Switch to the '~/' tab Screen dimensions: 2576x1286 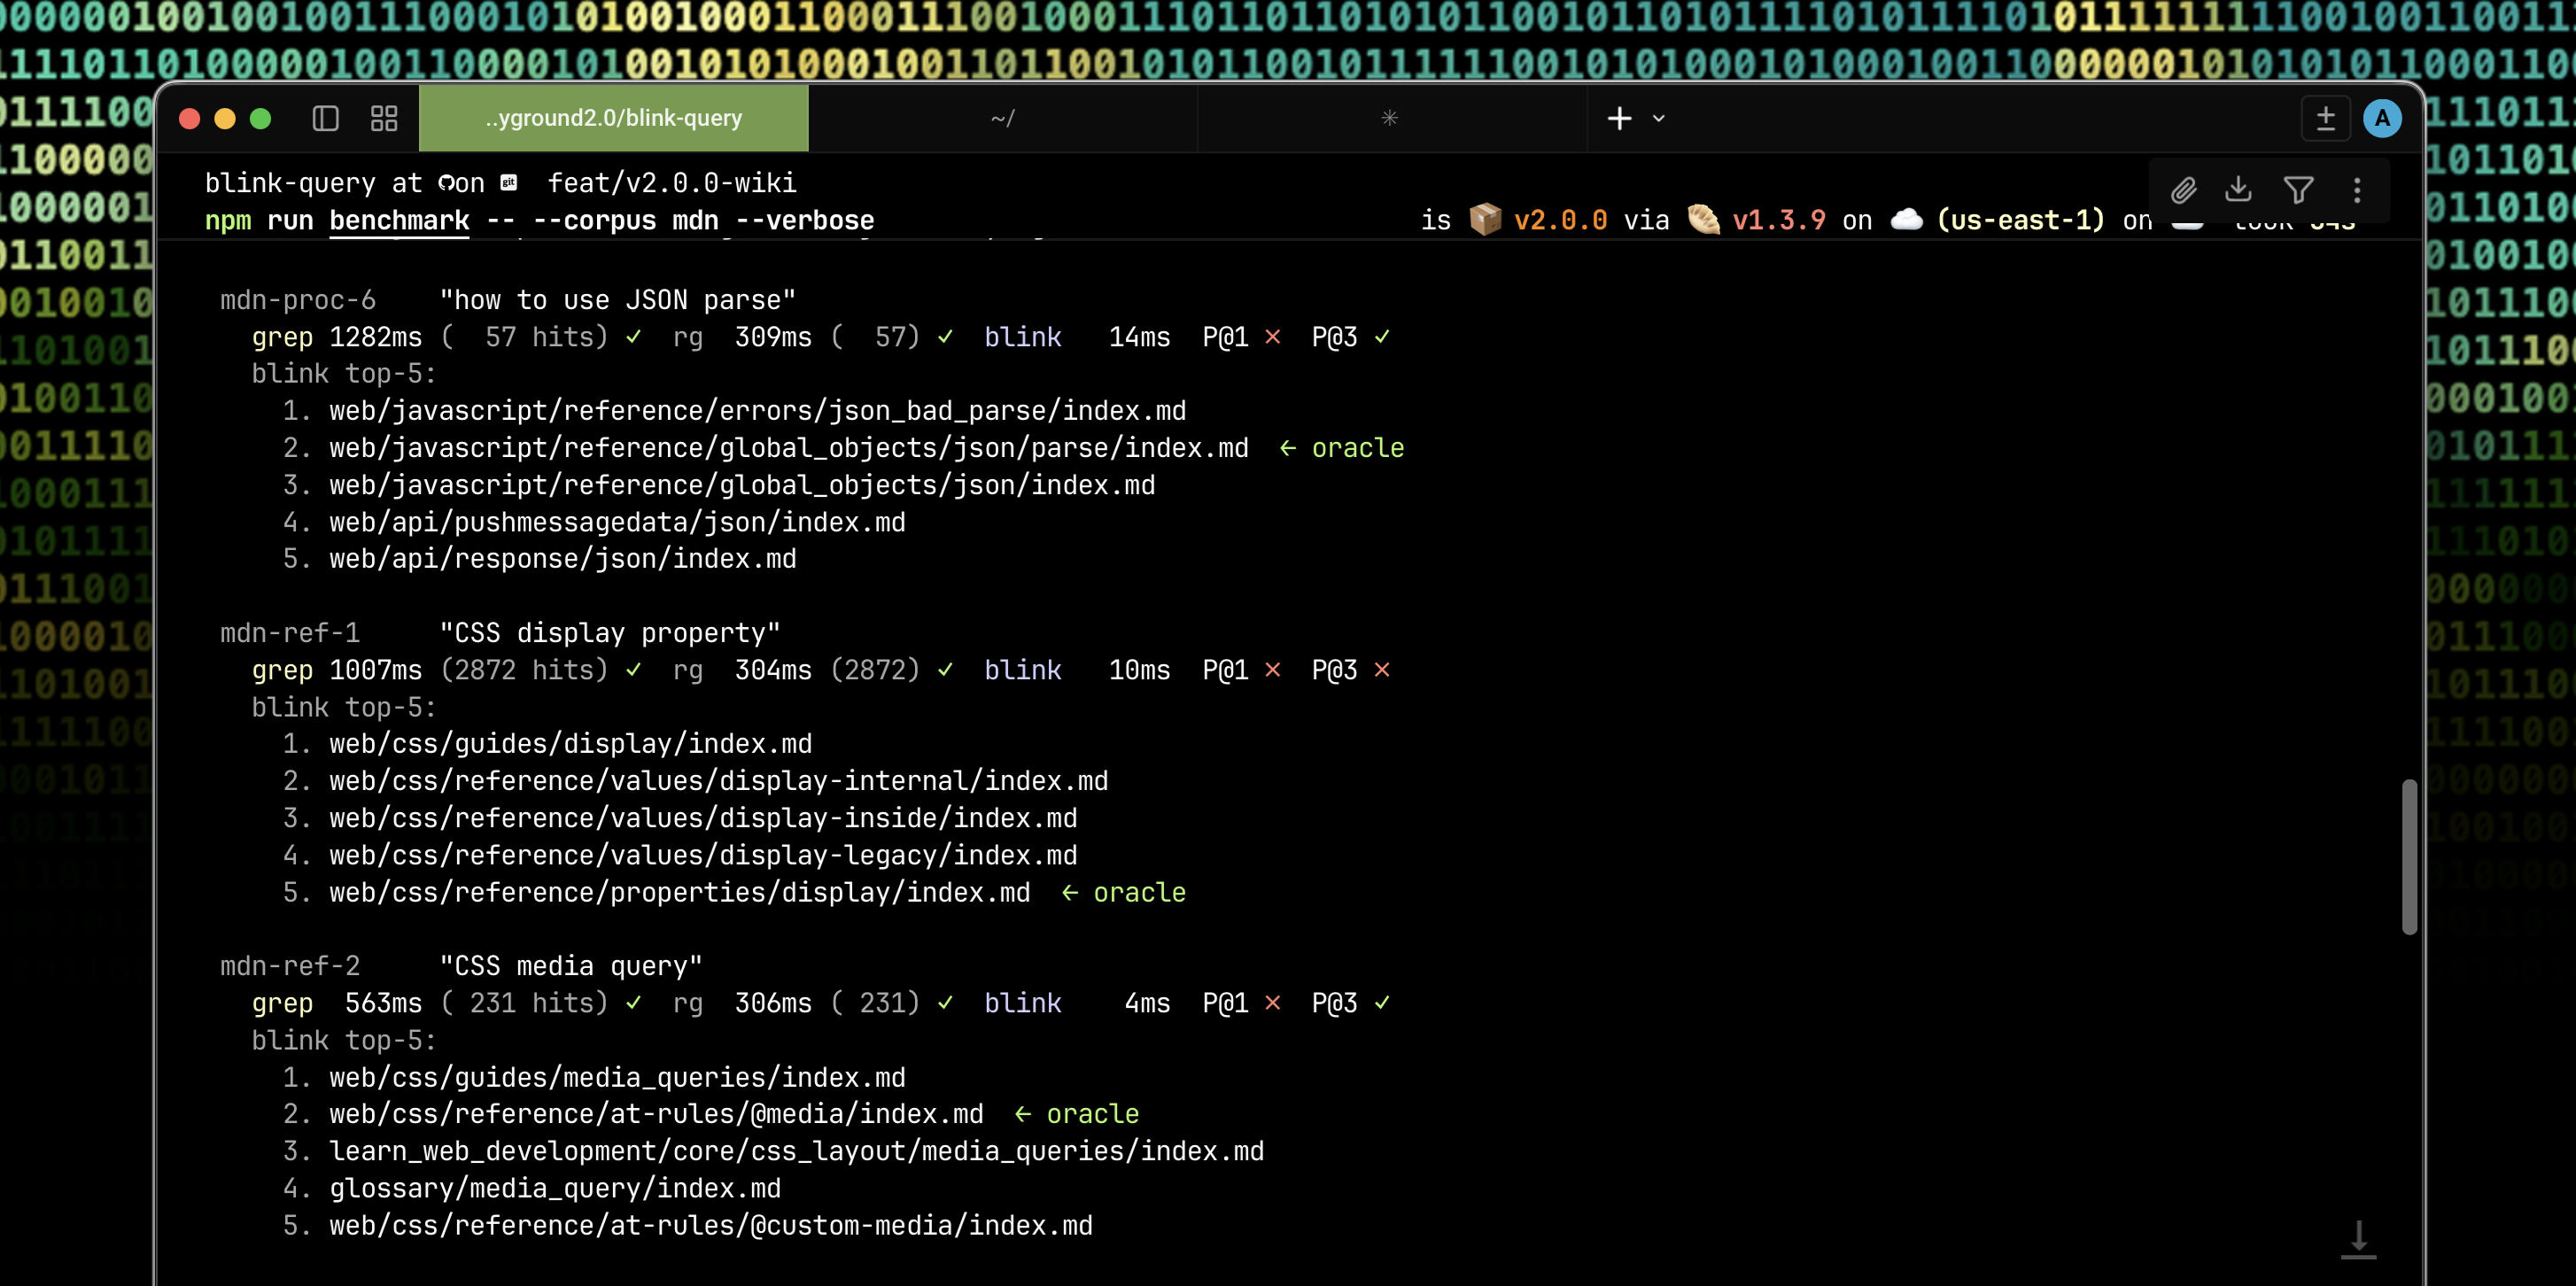click(1003, 118)
